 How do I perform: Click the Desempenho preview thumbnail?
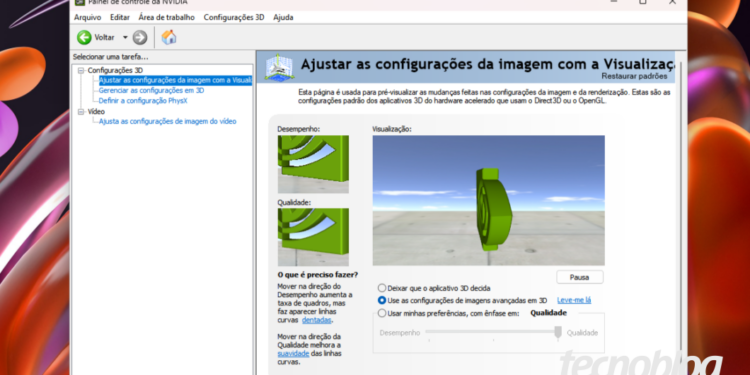[313, 164]
